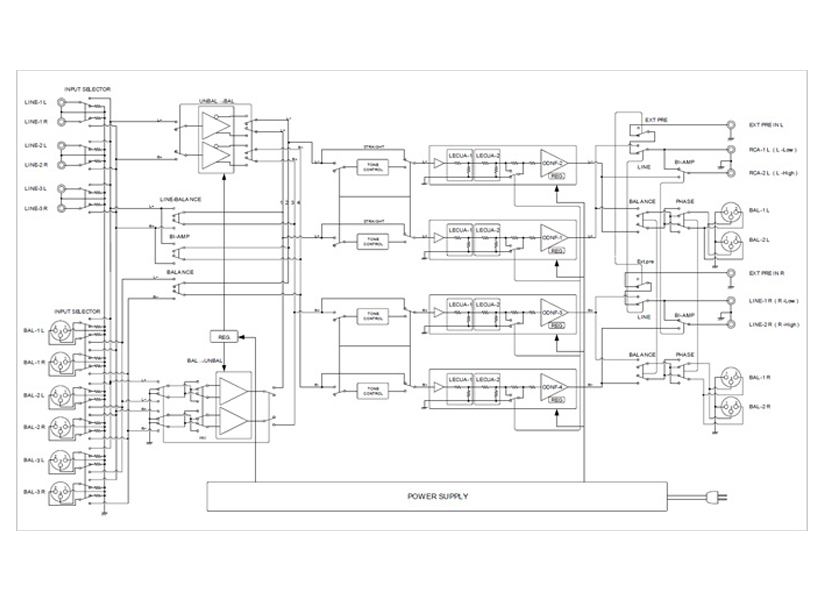Click the LINE-1 L RCA jack symbol
Image resolution: width=825 pixels, height=600 pixels.
click(62, 103)
